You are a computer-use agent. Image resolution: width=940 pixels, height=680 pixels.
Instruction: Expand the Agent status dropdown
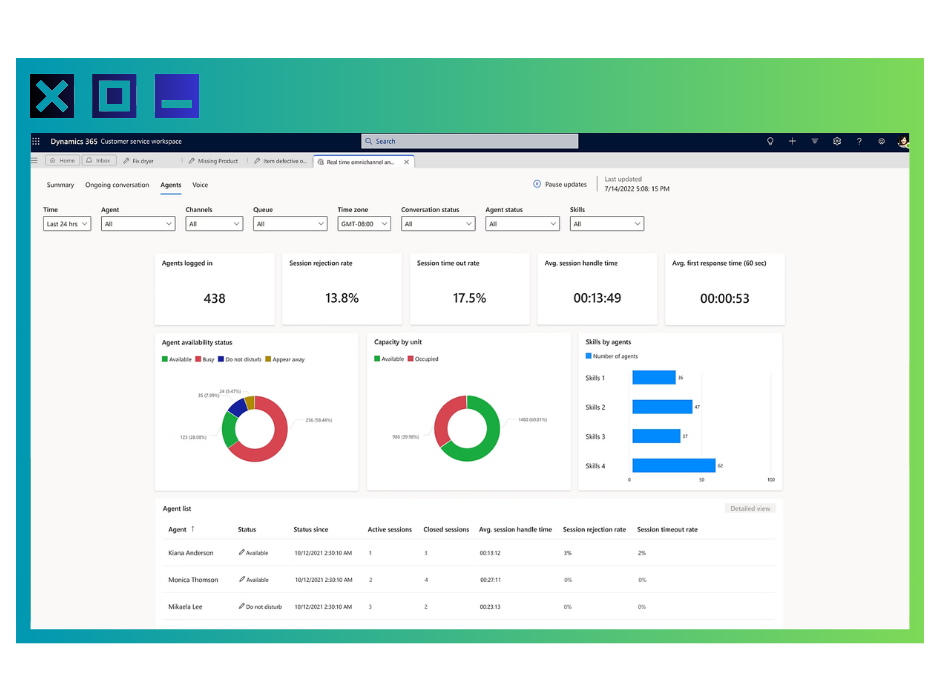(x=520, y=224)
